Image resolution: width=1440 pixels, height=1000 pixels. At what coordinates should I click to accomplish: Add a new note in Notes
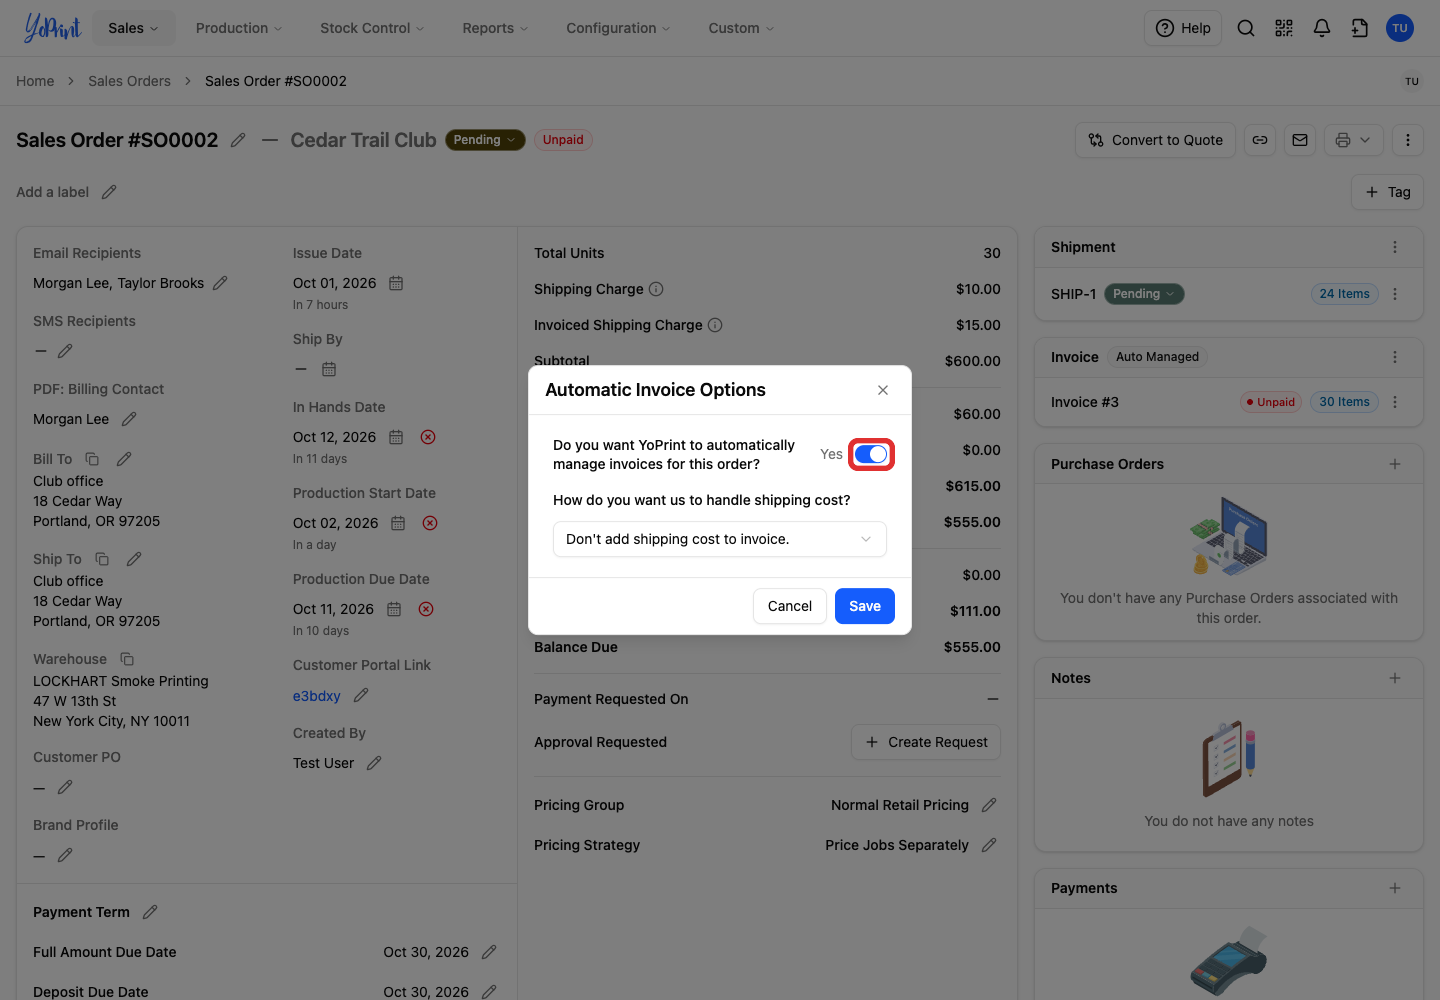click(1395, 678)
